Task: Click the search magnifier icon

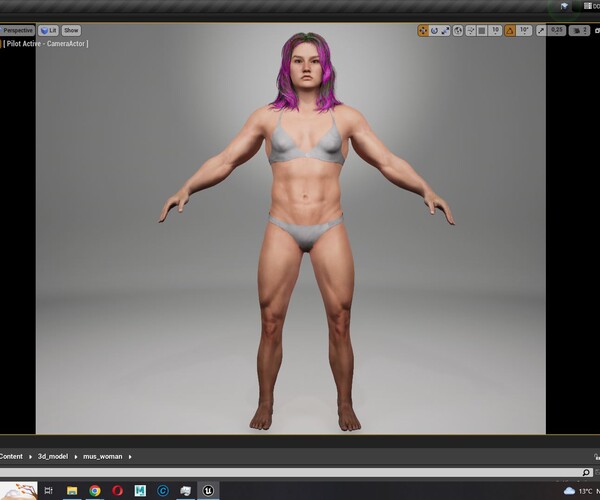Action: pos(586,472)
